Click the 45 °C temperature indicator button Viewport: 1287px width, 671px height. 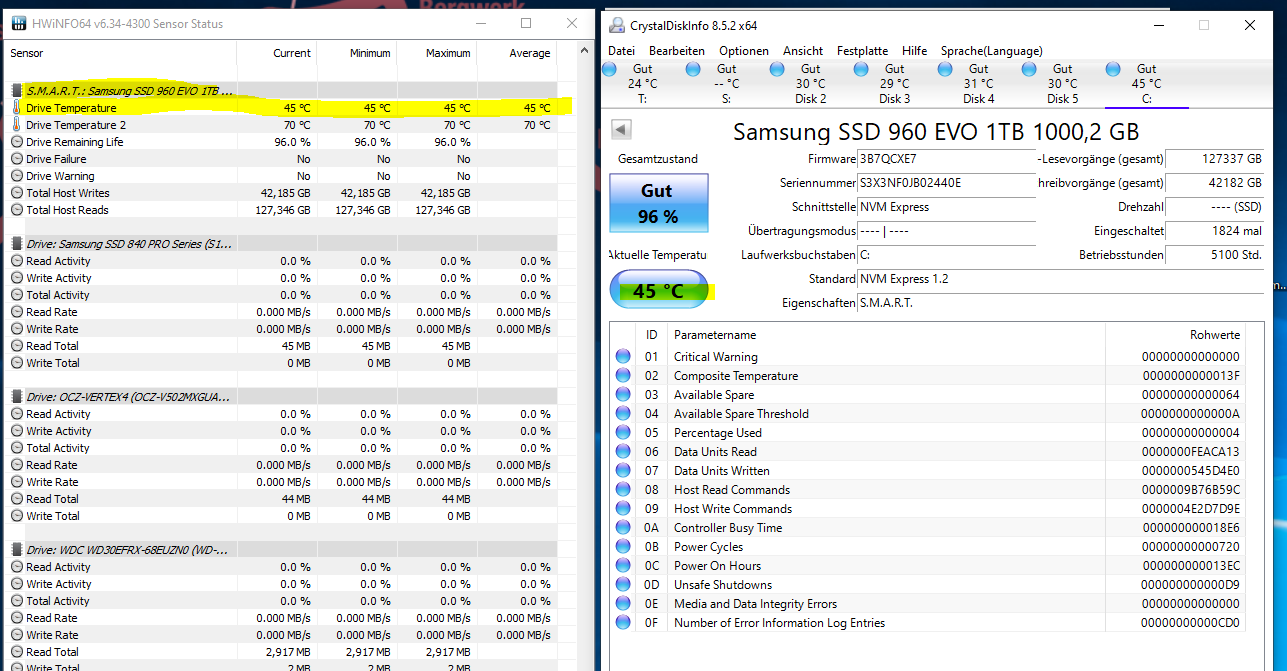(x=658, y=291)
